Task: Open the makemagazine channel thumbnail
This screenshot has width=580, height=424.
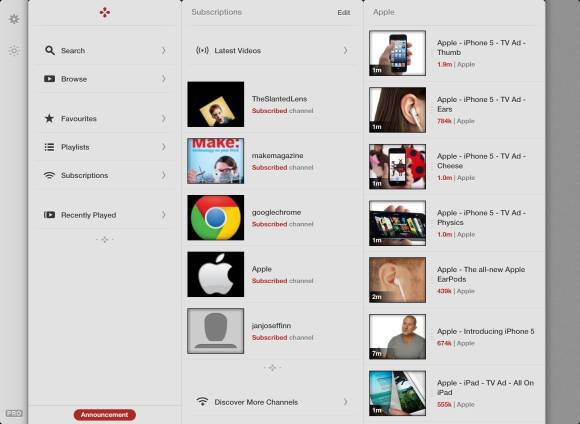Action: click(x=216, y=161)
